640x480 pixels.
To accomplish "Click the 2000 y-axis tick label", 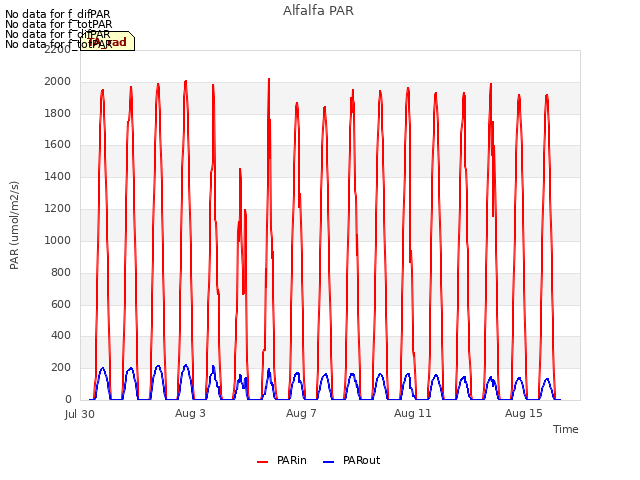I will (x=58, y=82).
